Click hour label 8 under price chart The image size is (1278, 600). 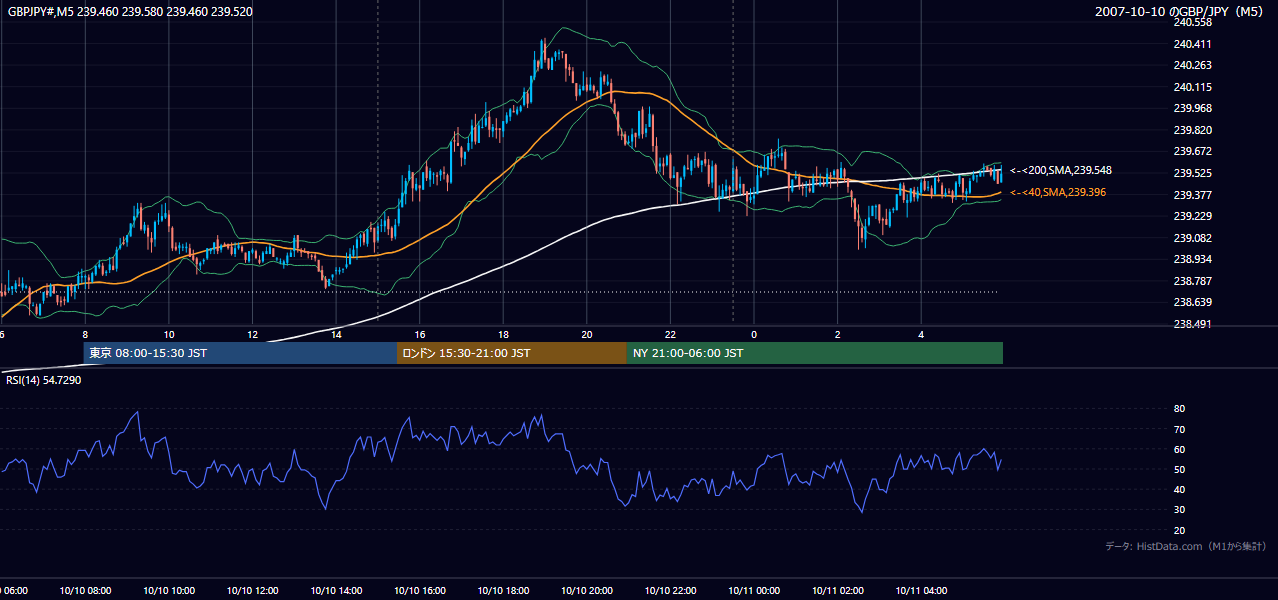85,334
